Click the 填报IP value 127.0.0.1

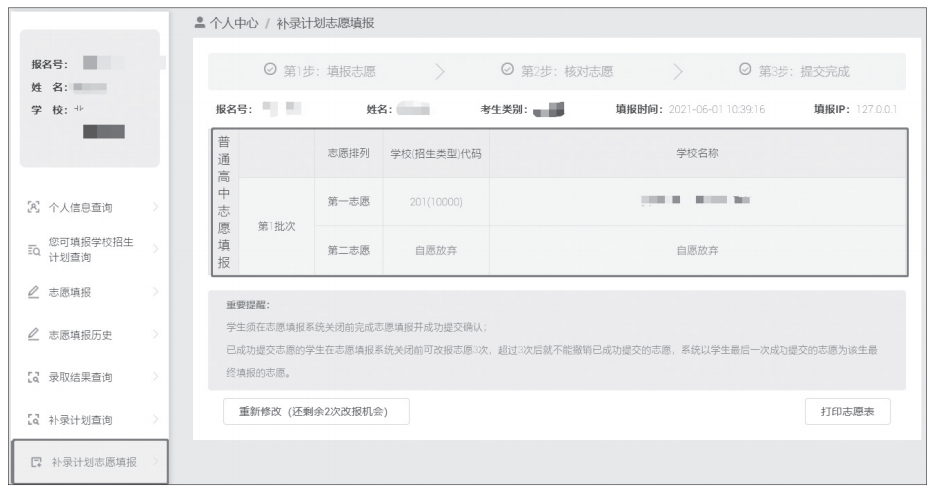(876, 109)
